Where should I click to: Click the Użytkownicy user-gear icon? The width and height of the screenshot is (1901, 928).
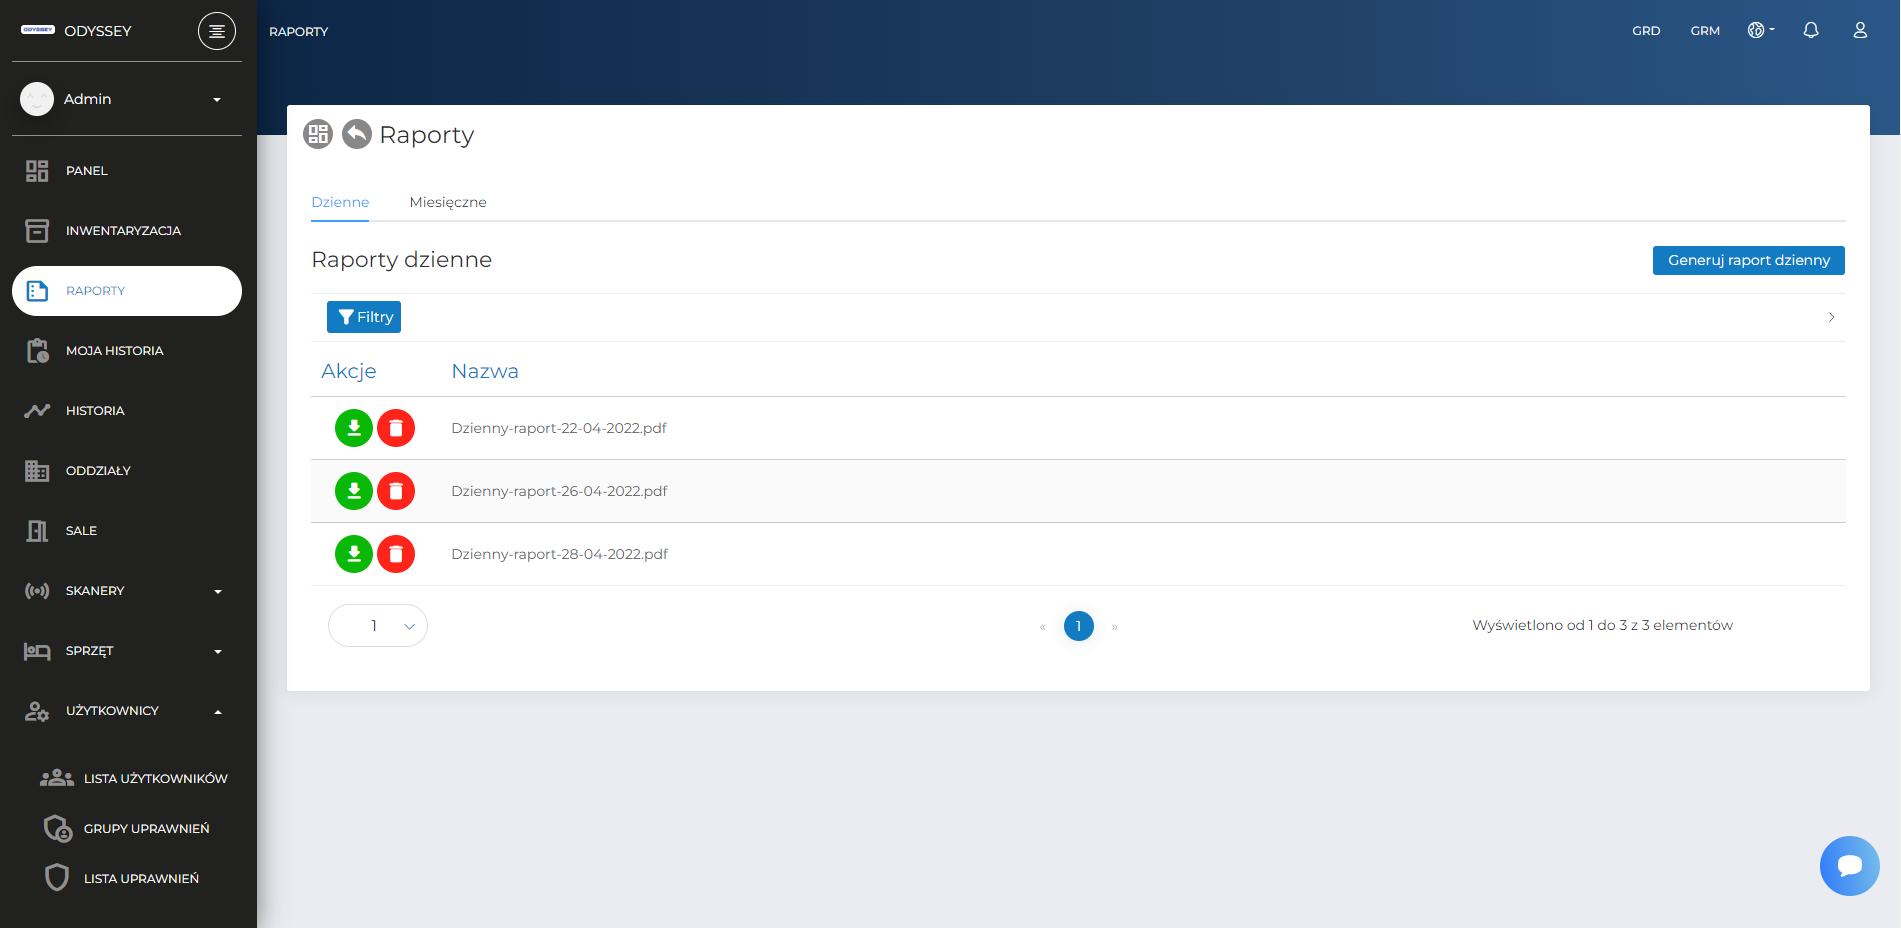37,711
